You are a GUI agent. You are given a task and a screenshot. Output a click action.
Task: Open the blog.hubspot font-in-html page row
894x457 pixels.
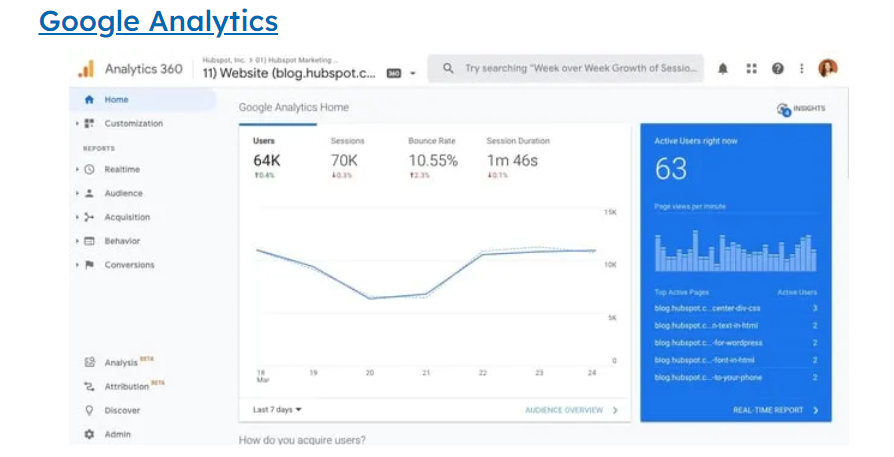(x=735, y=360)
